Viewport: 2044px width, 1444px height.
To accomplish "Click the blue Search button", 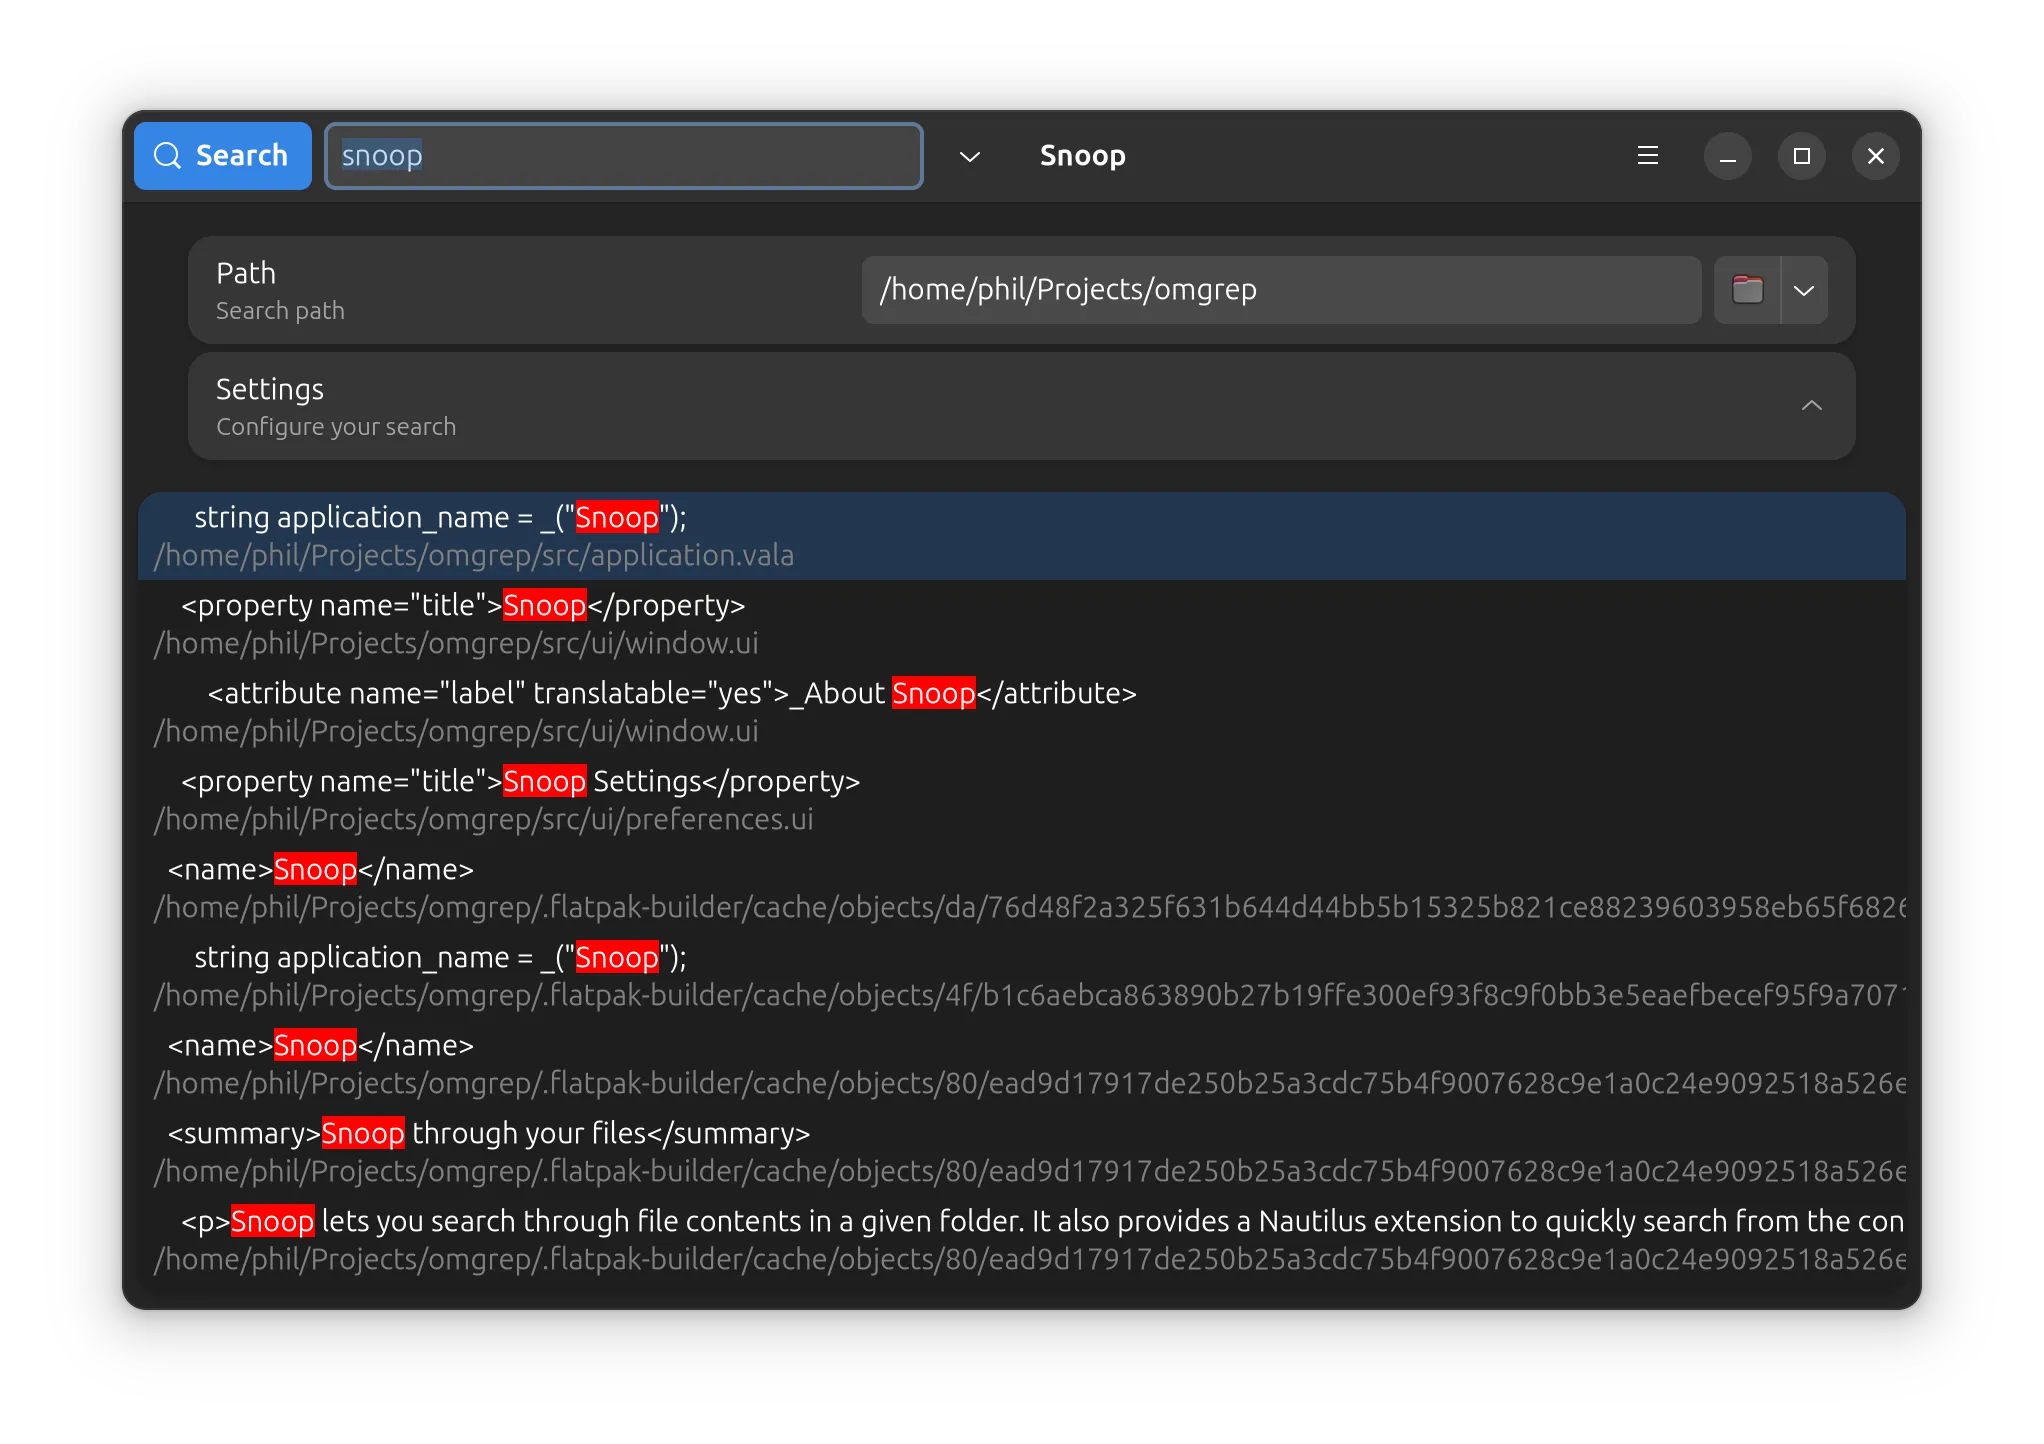I will pyautogui.click(x=222, y=156).
